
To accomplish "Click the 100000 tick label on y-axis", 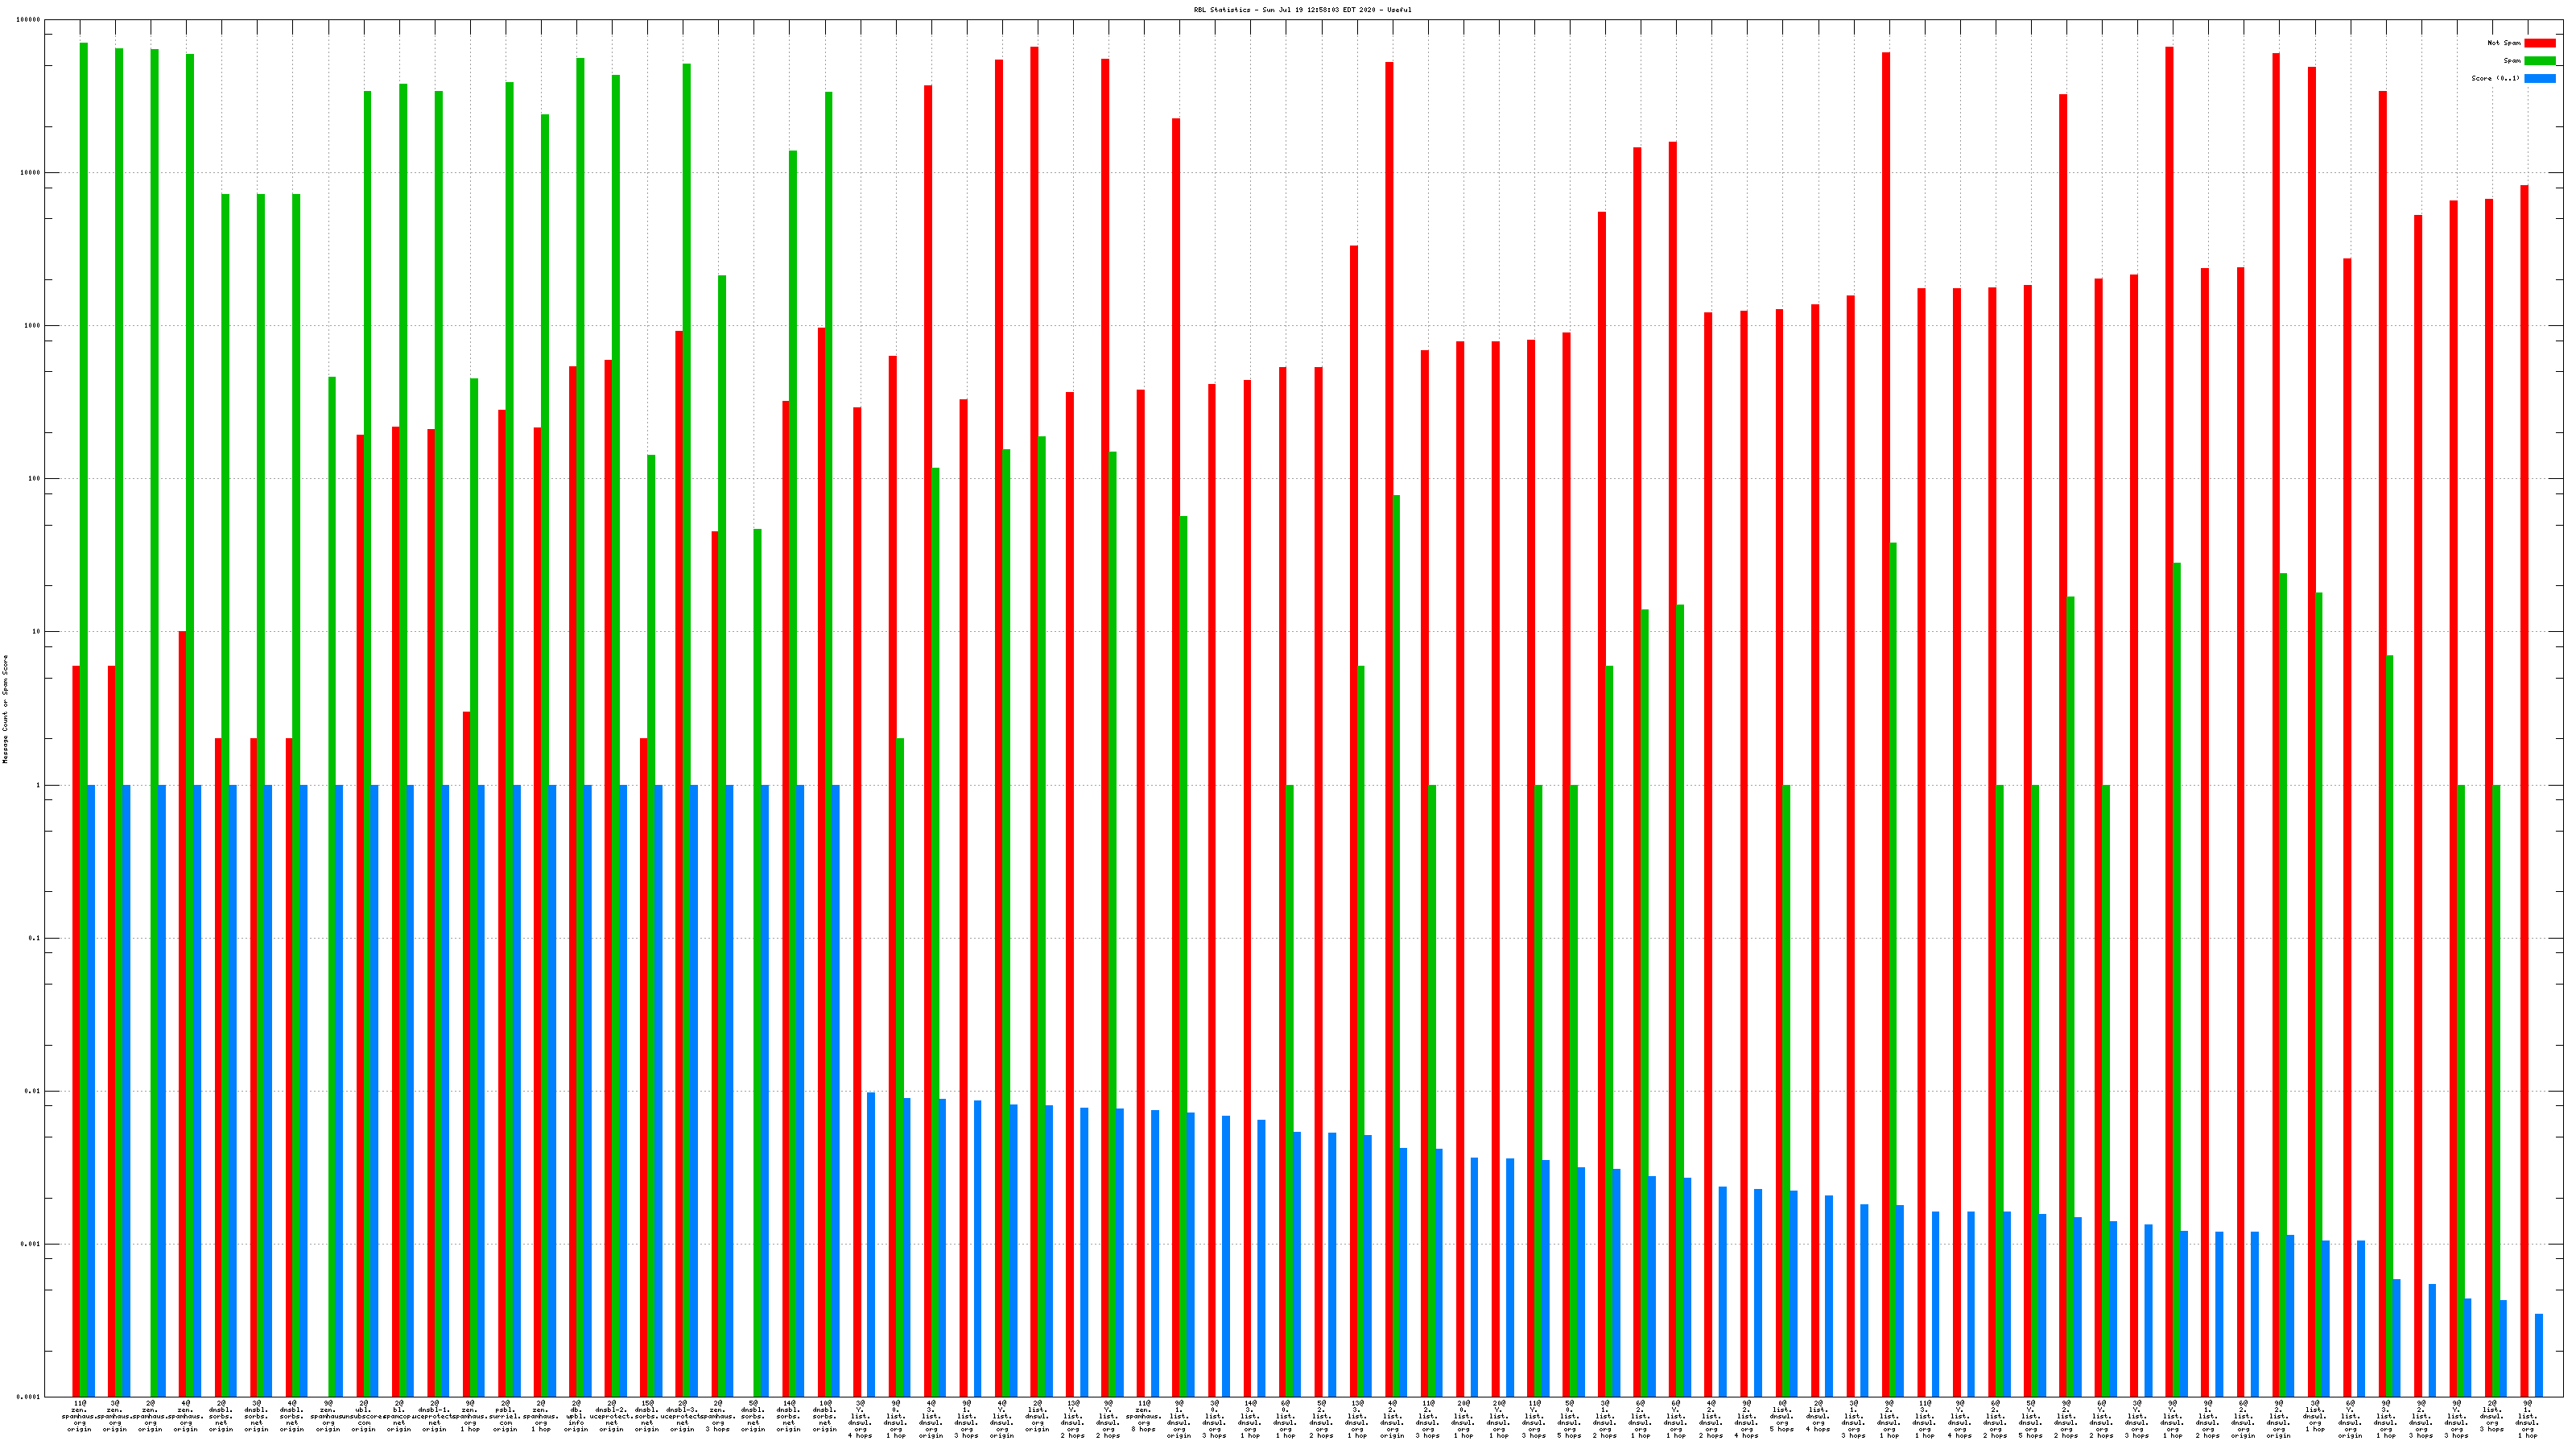I will (29, 20).
